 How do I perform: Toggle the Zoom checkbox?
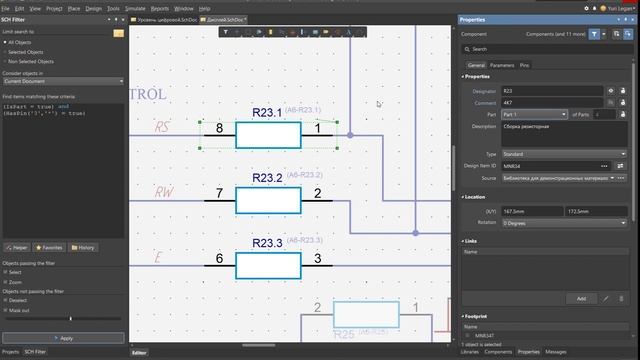(5, 282)
